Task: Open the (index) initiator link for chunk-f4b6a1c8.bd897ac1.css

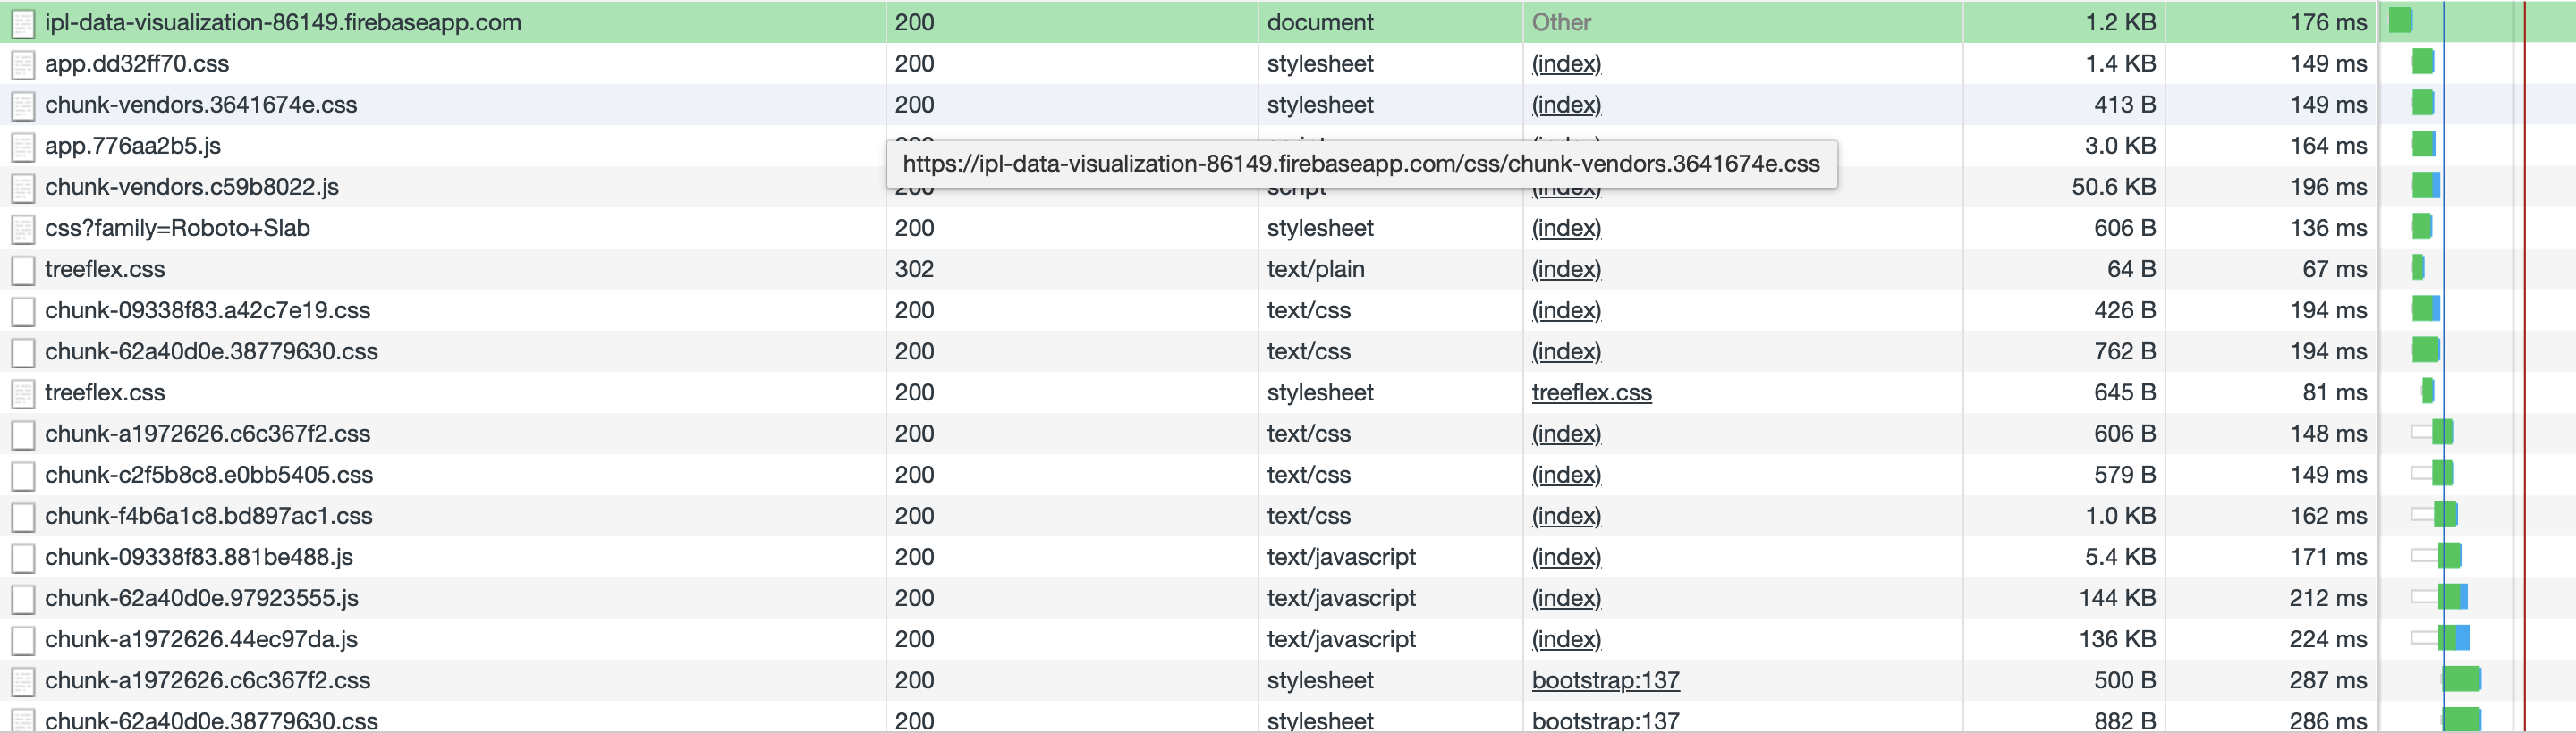Action: (1566, 516)
